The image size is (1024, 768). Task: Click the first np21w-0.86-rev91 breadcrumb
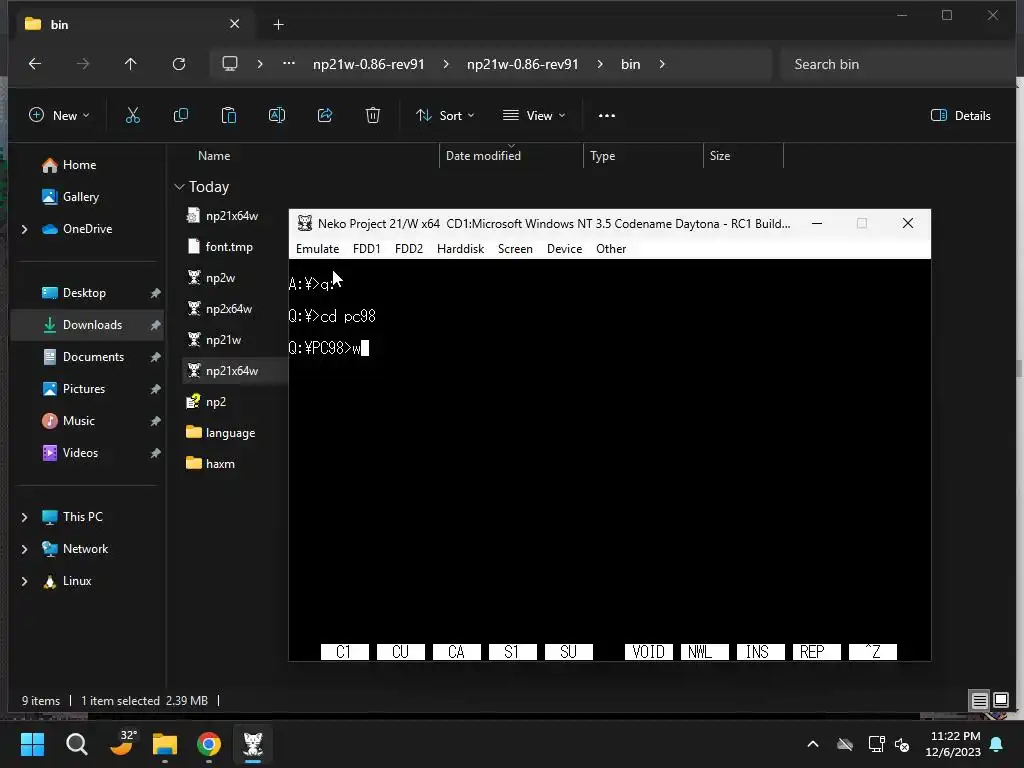click(369, 64)
